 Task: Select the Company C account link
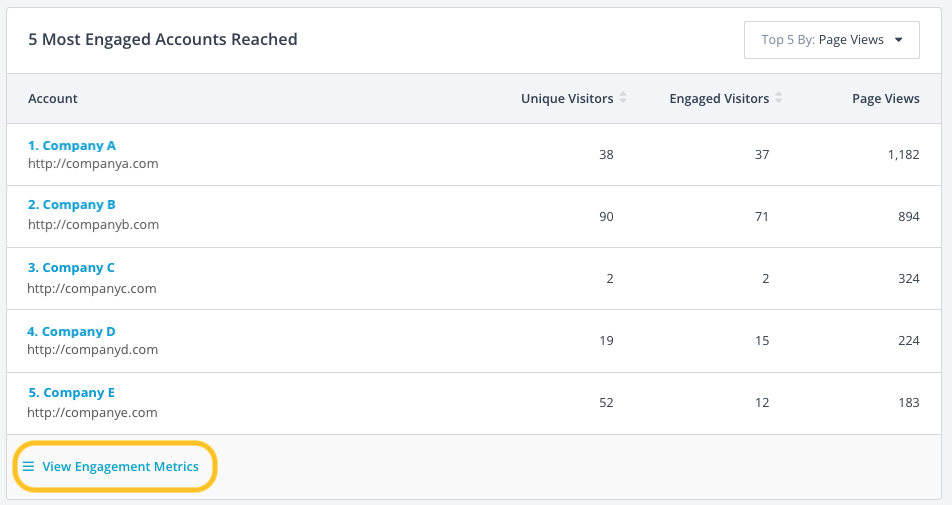click(x=71, y=268)
